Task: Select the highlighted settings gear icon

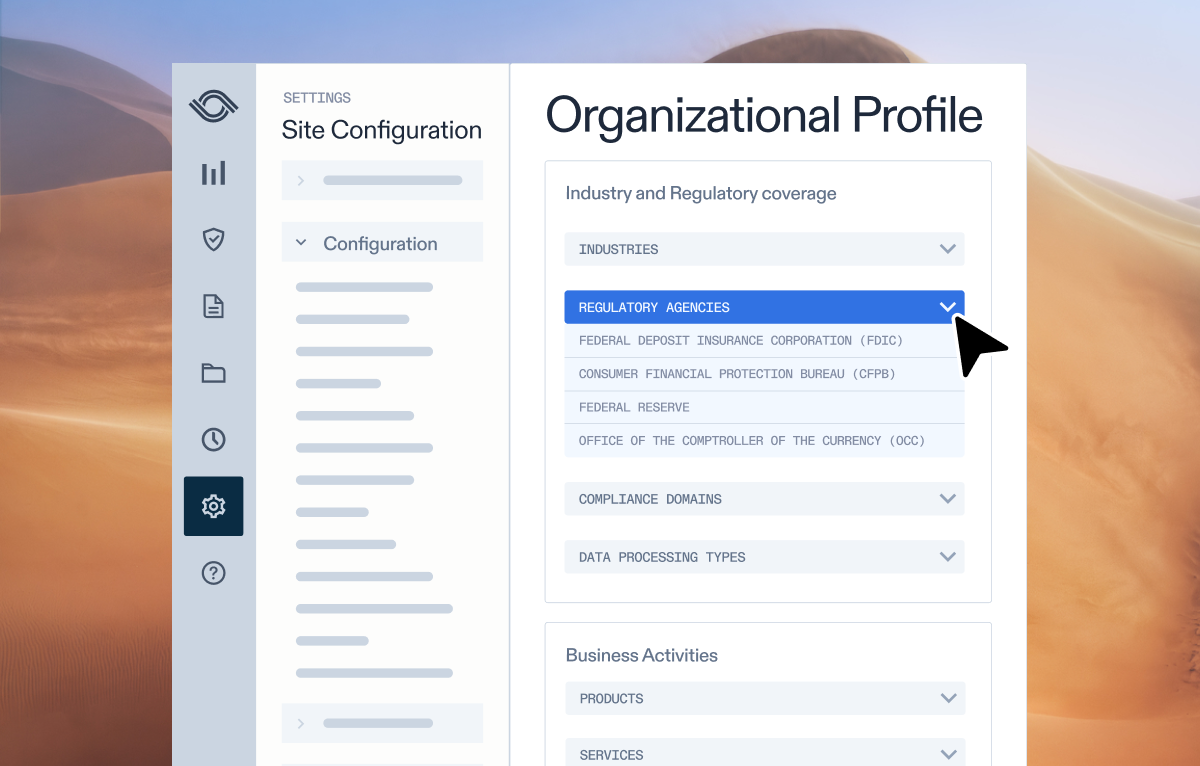Action: 213,506
